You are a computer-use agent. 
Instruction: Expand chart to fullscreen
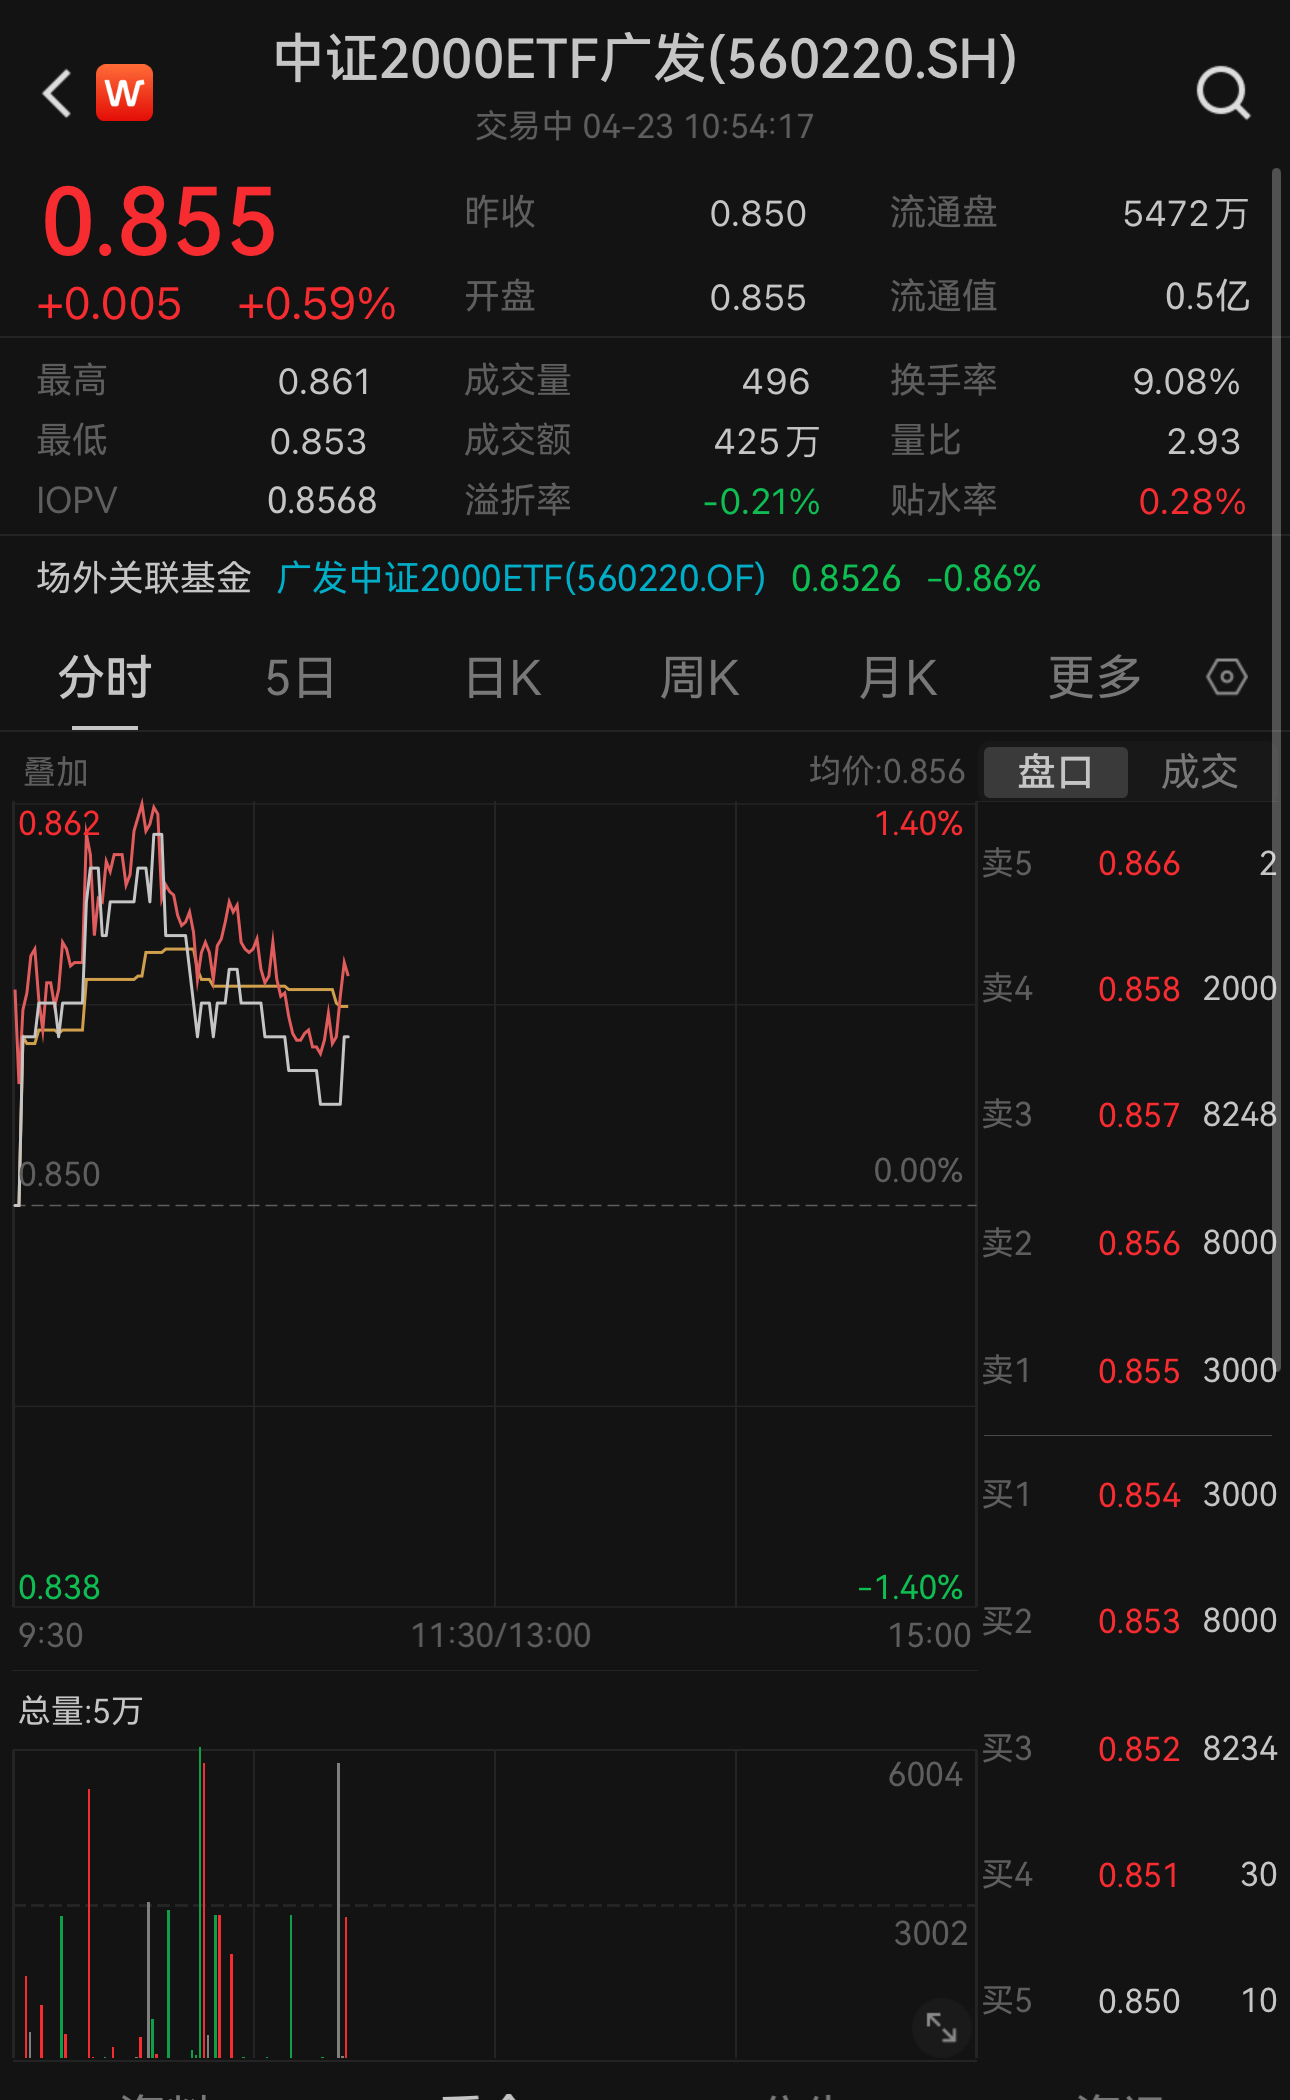(x=941, y=2027)
